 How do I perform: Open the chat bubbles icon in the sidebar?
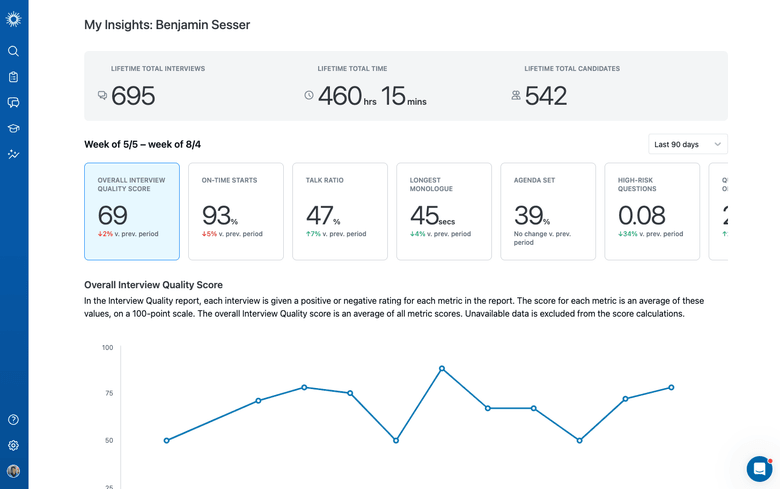[13, 103]
